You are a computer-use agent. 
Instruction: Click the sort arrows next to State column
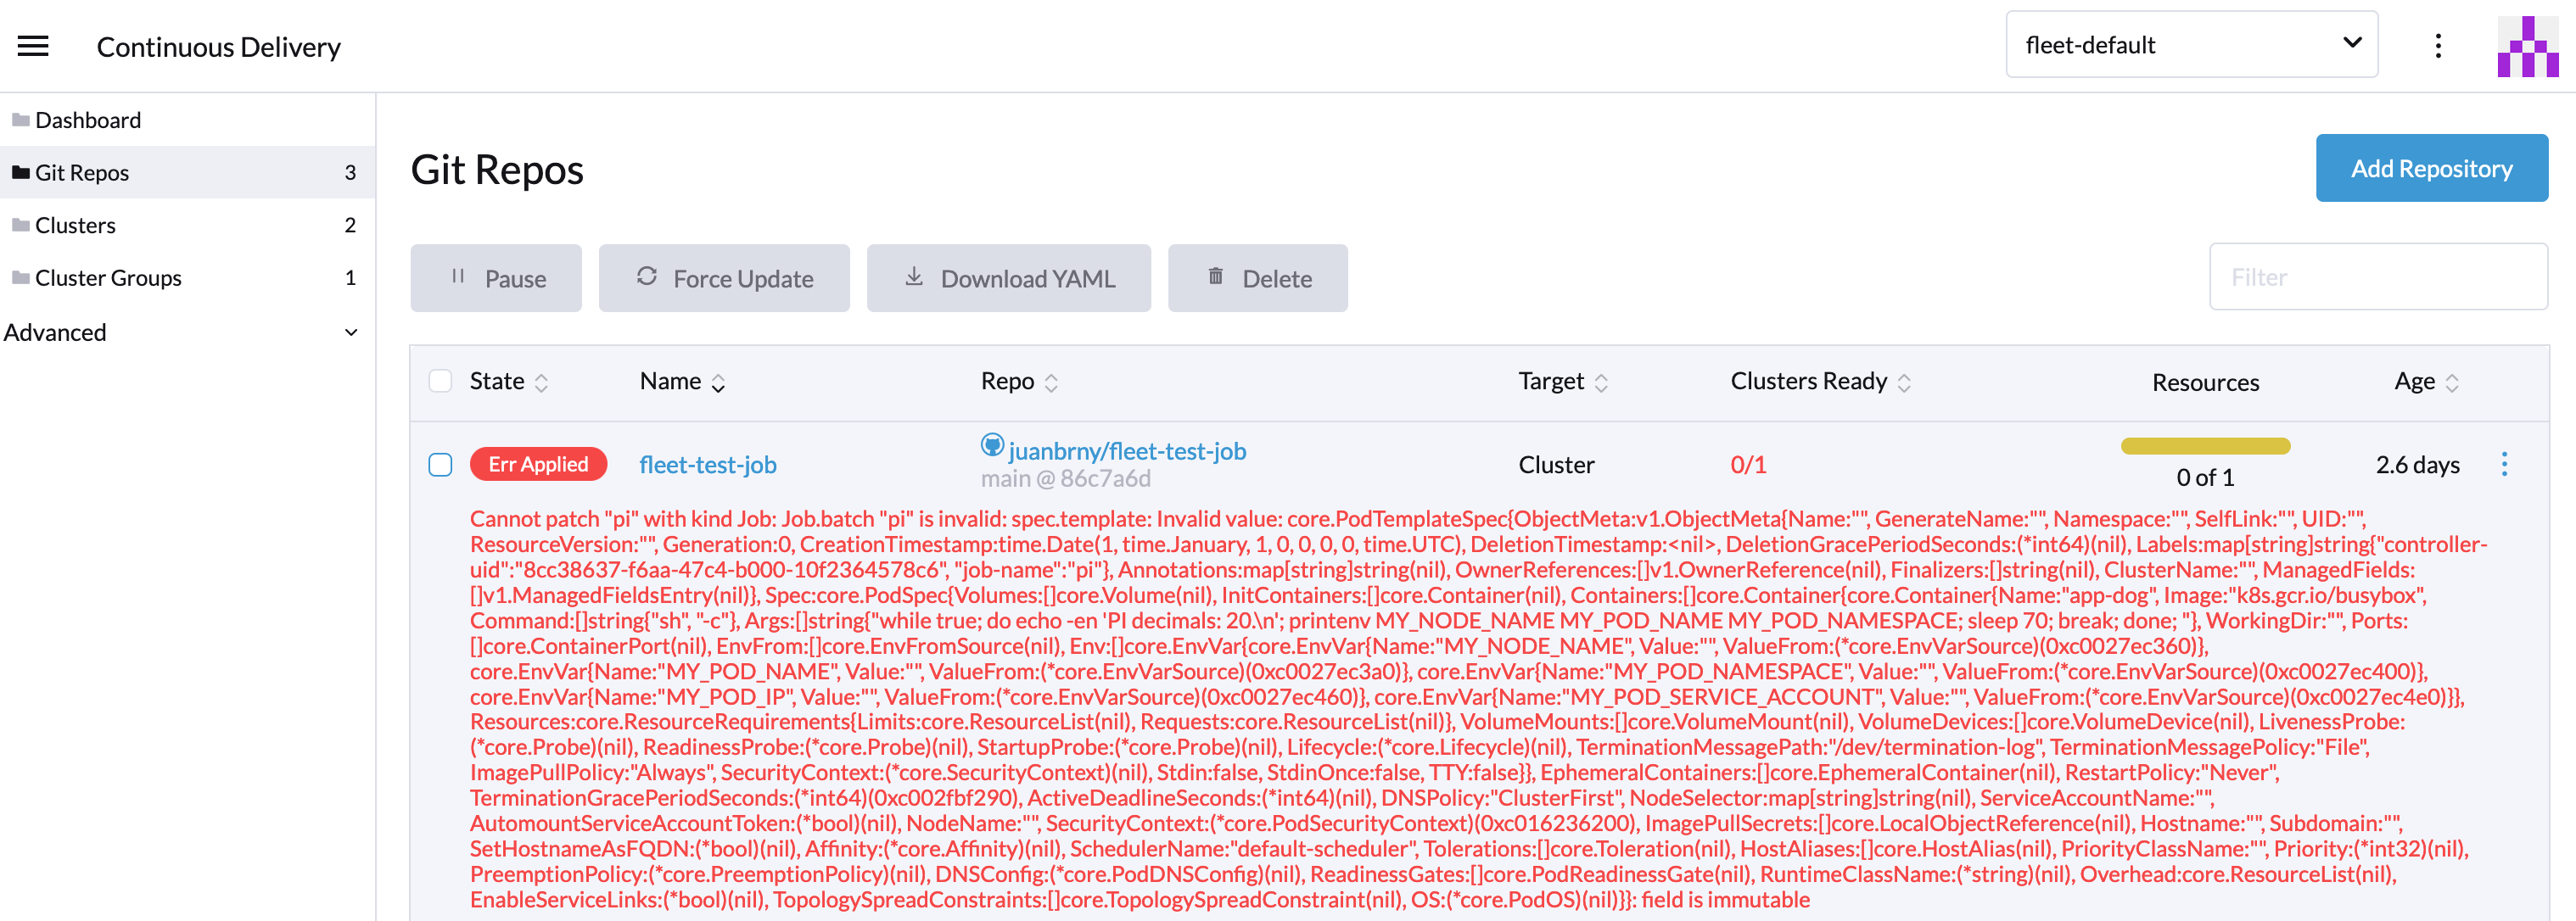click(541, 382)
